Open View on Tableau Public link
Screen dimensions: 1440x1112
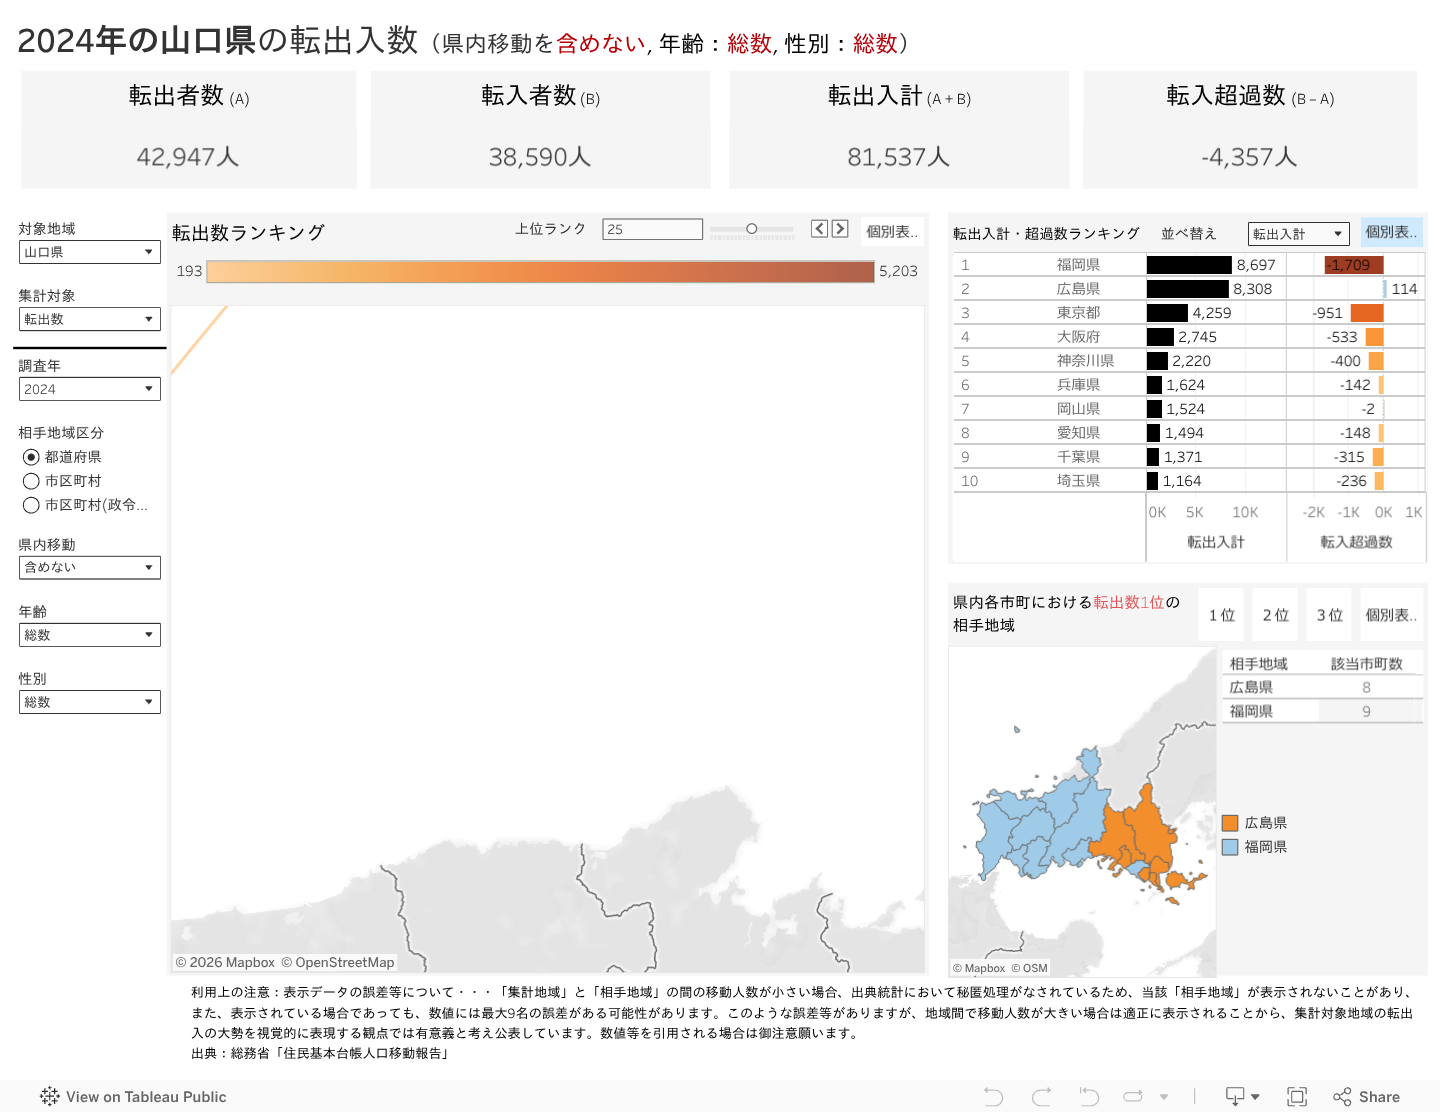tap(134, 1097)
